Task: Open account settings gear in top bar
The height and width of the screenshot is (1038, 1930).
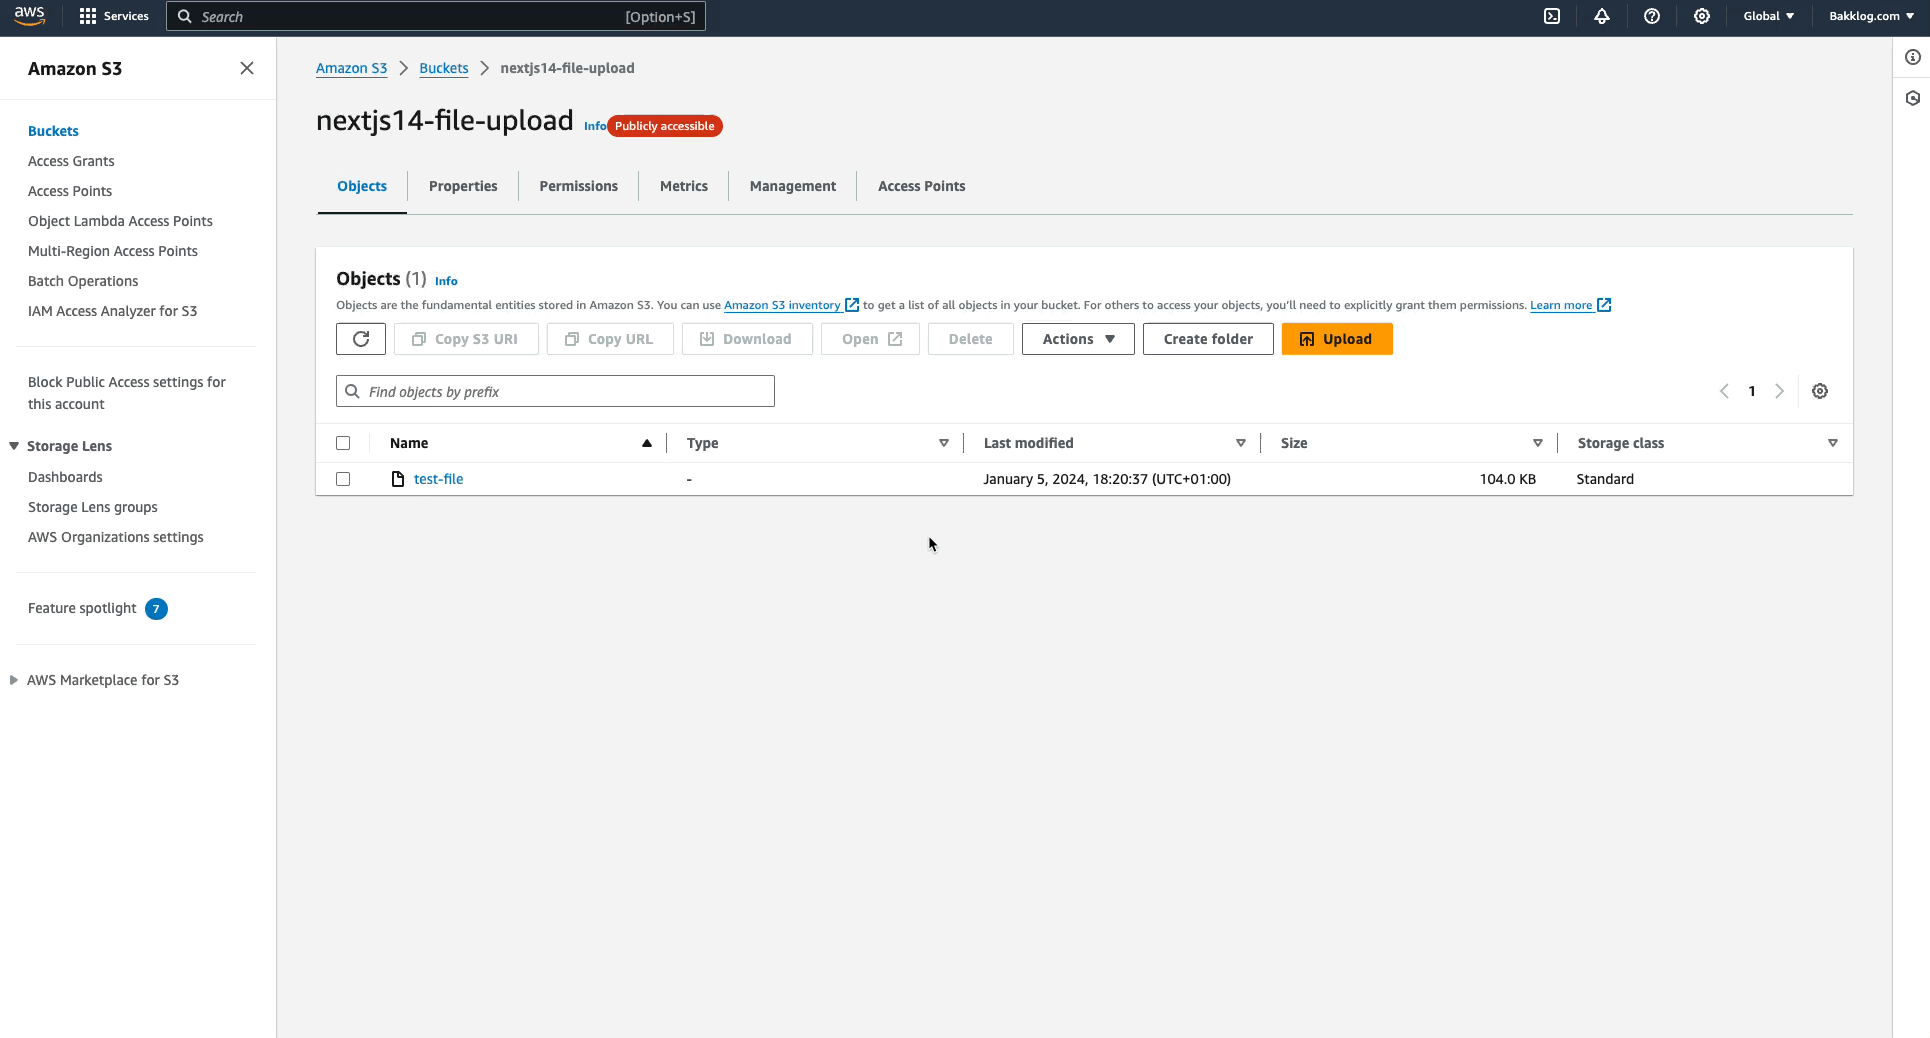Action: coord(1701,16)
